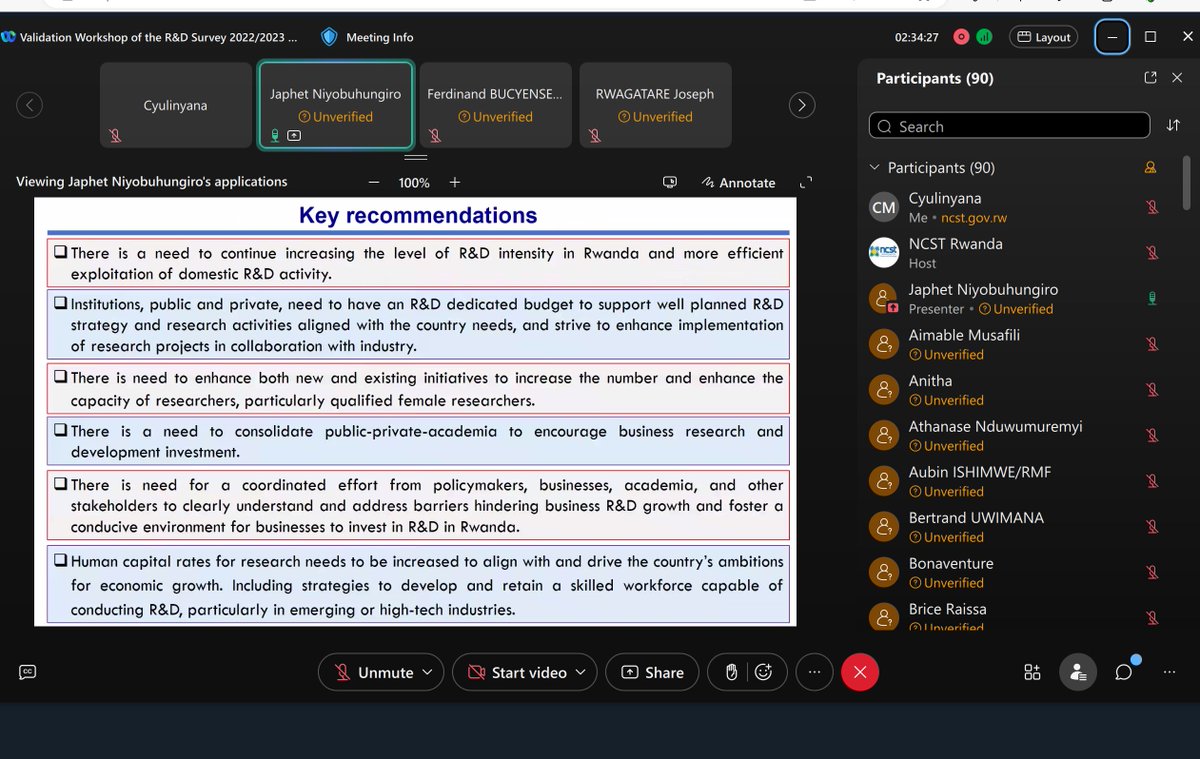1200x759 pixels.
Task: Open video options dropdown arrow
Action: point(581,672)
